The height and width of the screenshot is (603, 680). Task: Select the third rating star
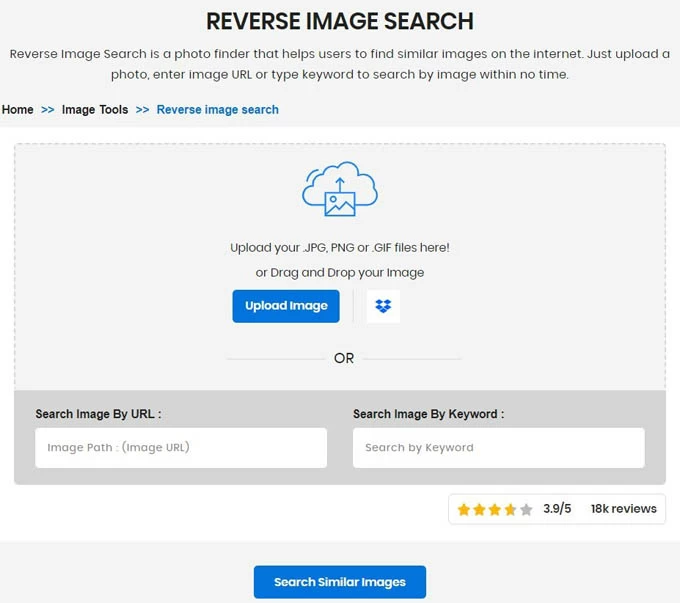tap(495, 509)
